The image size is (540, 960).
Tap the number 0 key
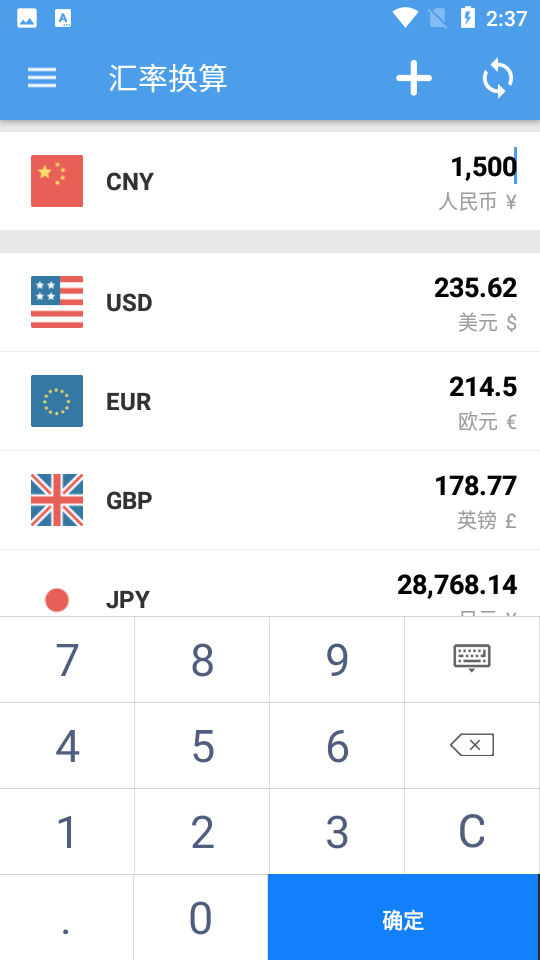(201, 917)
